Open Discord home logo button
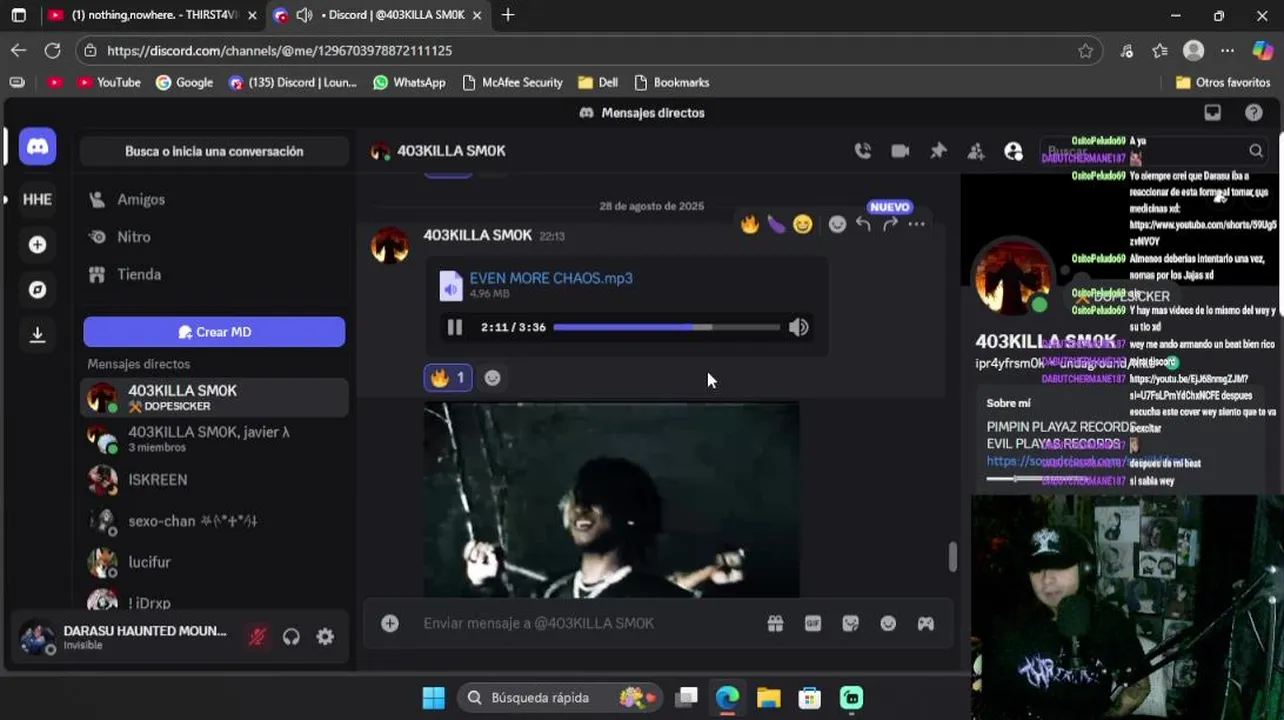Screen dimensions: 1284x720 (37, 147)
